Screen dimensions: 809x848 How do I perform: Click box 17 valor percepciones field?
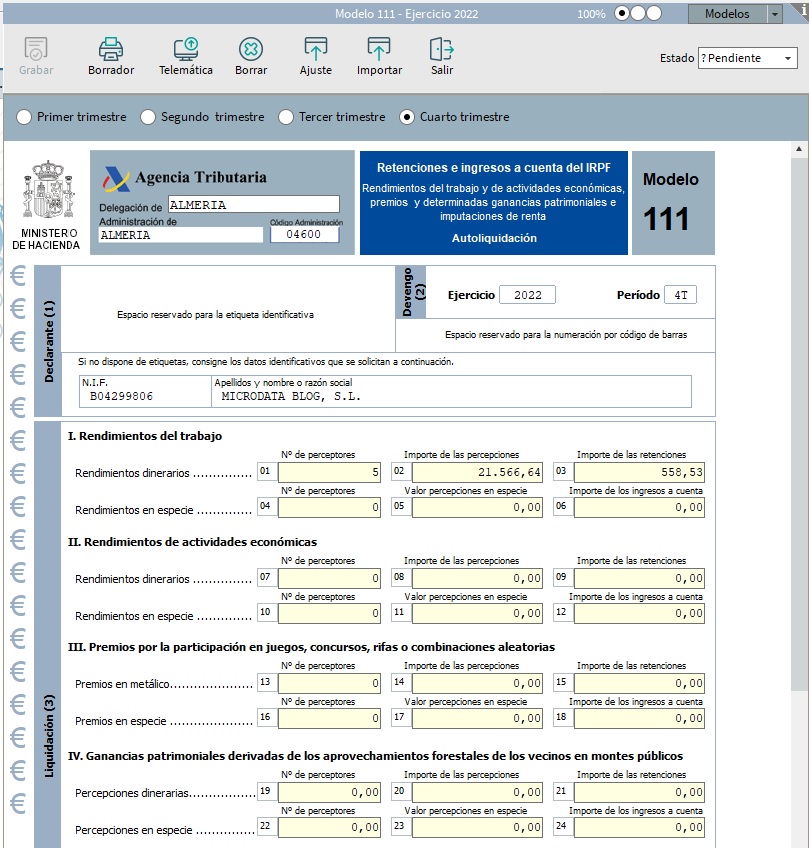(x=477, y=718)
